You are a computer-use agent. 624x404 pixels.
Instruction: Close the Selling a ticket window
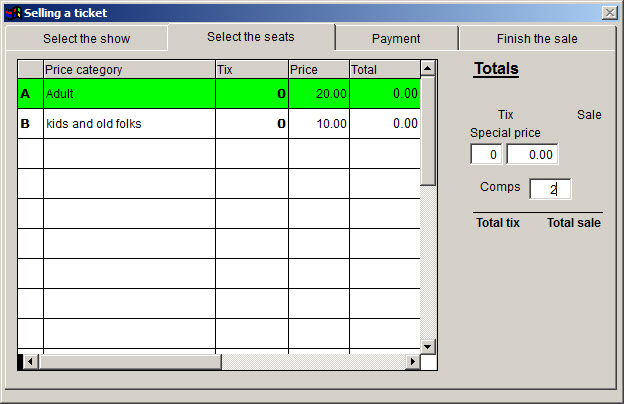pyautogui.click(x=609, y=13)
